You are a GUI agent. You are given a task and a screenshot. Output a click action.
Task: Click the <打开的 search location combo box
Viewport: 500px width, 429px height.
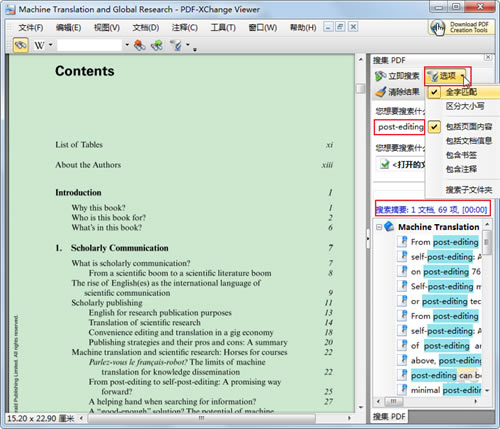tap(401, 164)
